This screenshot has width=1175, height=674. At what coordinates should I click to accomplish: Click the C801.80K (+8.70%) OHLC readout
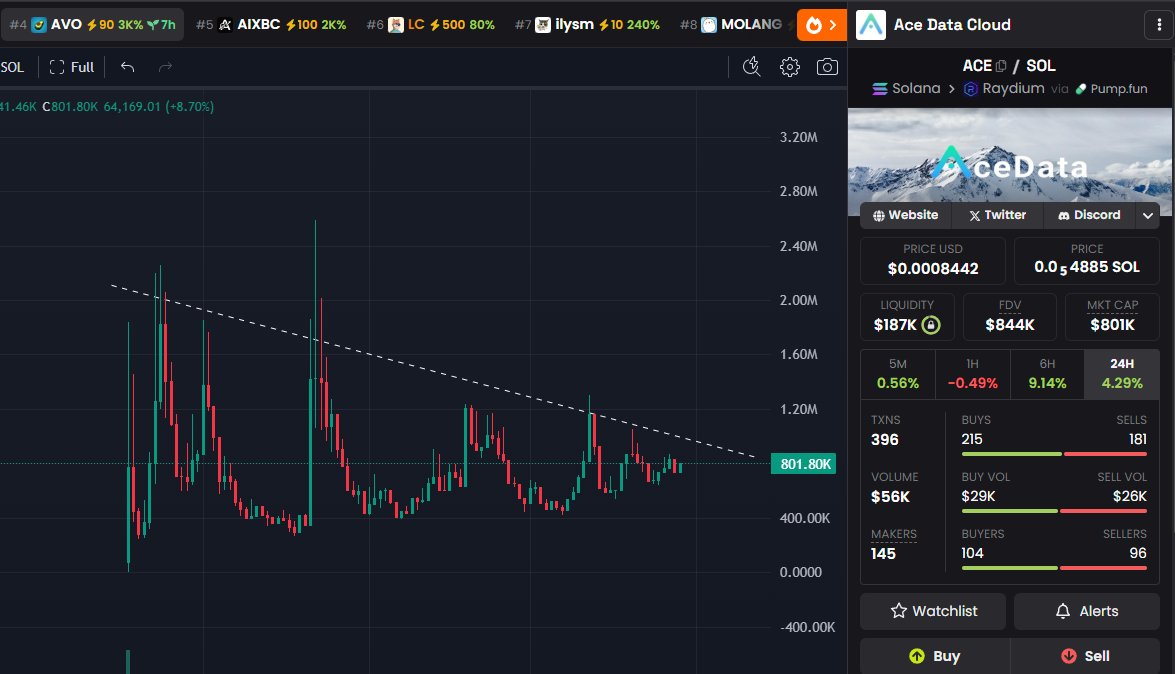127,106
